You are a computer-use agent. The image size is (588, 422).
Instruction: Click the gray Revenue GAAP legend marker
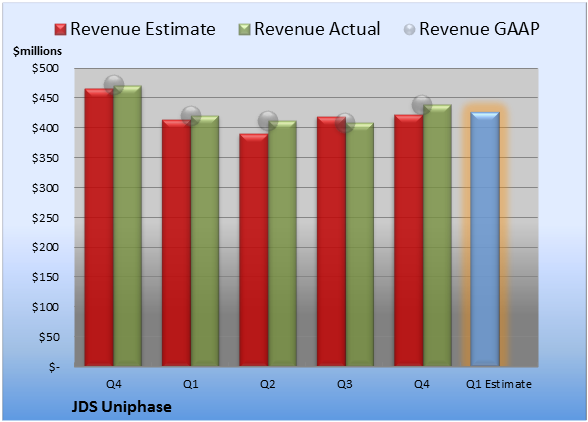409,30
